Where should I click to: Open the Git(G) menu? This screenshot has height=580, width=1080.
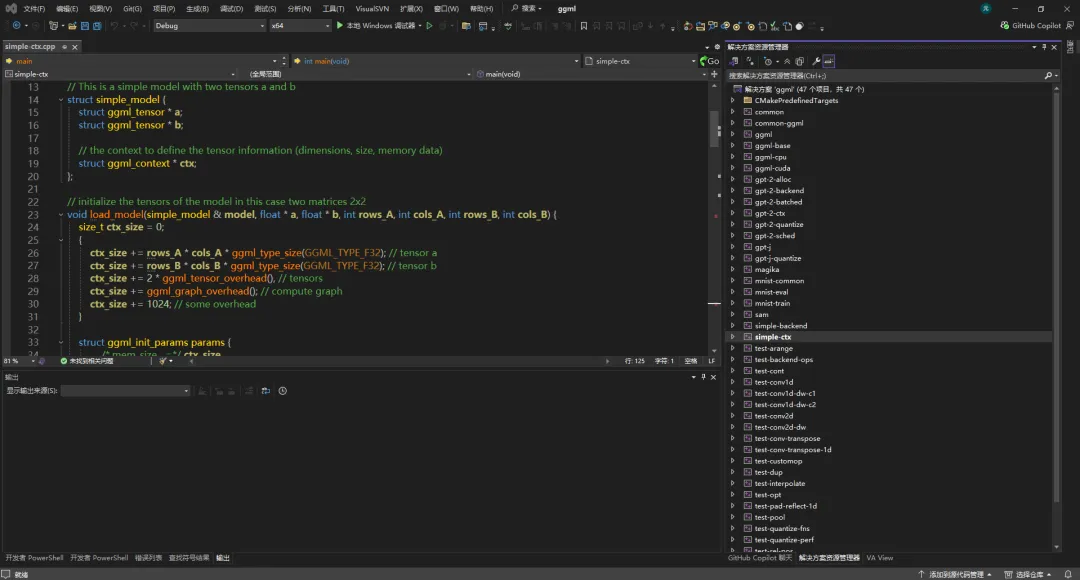pyautogui.click(x=132, y=8)
